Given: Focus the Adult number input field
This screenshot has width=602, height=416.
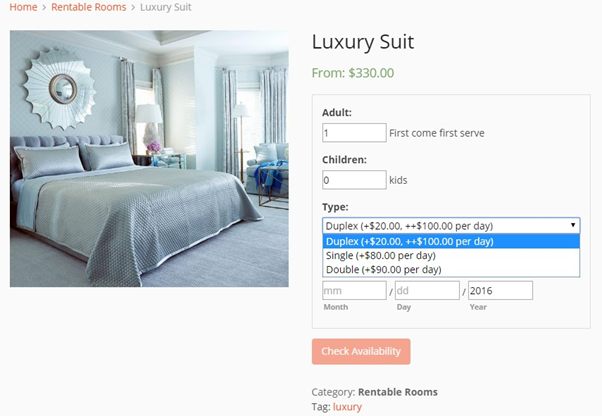Looking at the screenshot, I should point(354,133).
